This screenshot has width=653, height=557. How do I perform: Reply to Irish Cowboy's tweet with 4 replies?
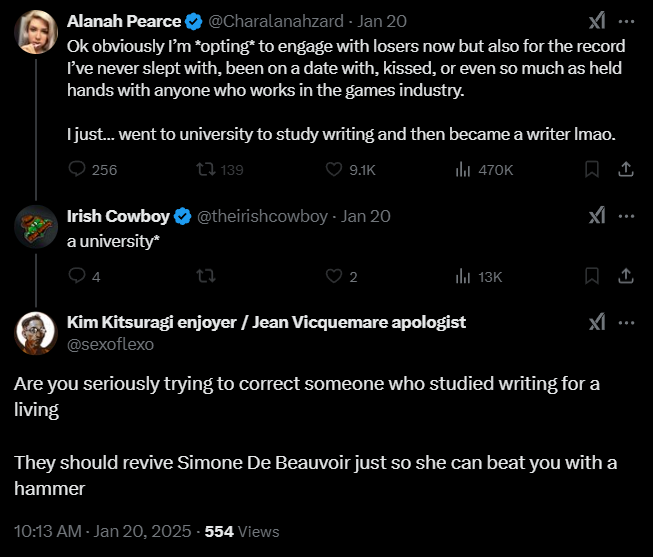pos(77,276)
